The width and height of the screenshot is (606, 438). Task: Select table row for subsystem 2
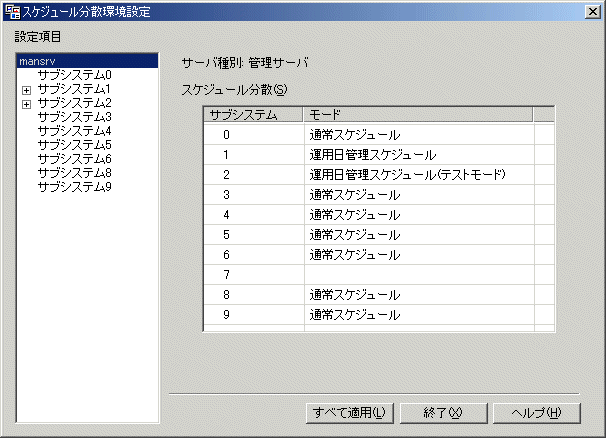coord(379,175)
